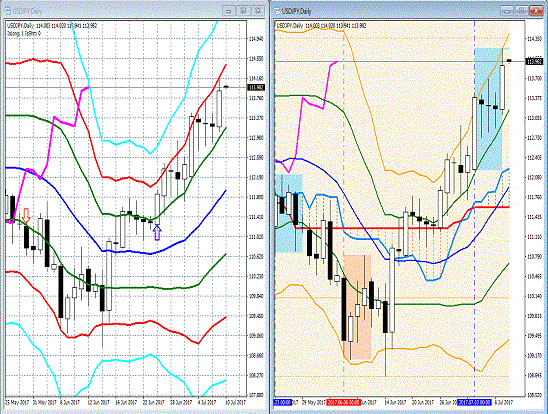Viewport: 548px width, 414px height.
Task: Click "29 May 2017" on right chart time axis
Action: click(x=313, y=402)
